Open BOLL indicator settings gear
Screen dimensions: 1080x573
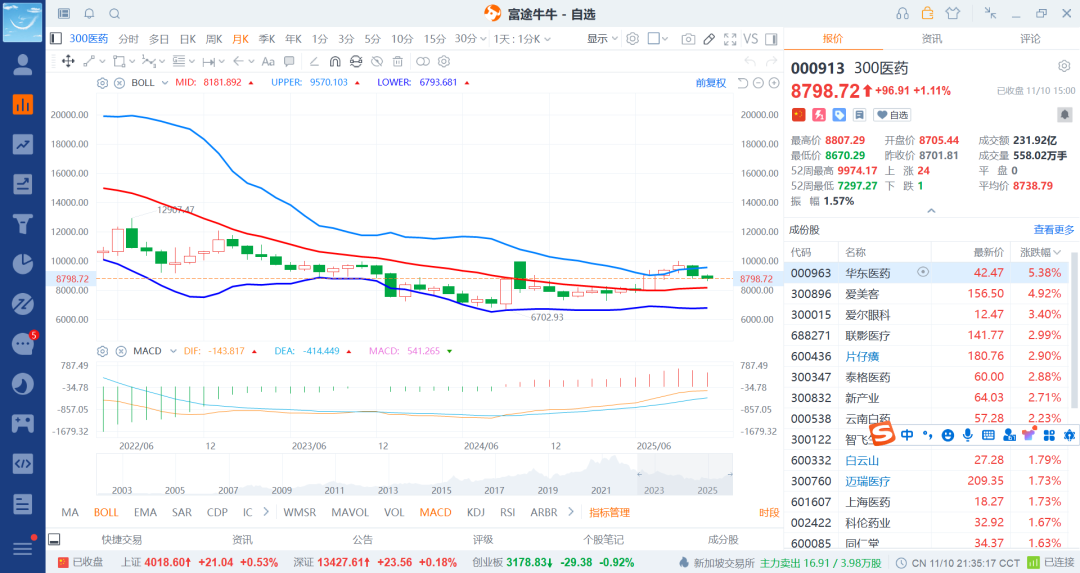pyautogui.click(x=102, y=83)
